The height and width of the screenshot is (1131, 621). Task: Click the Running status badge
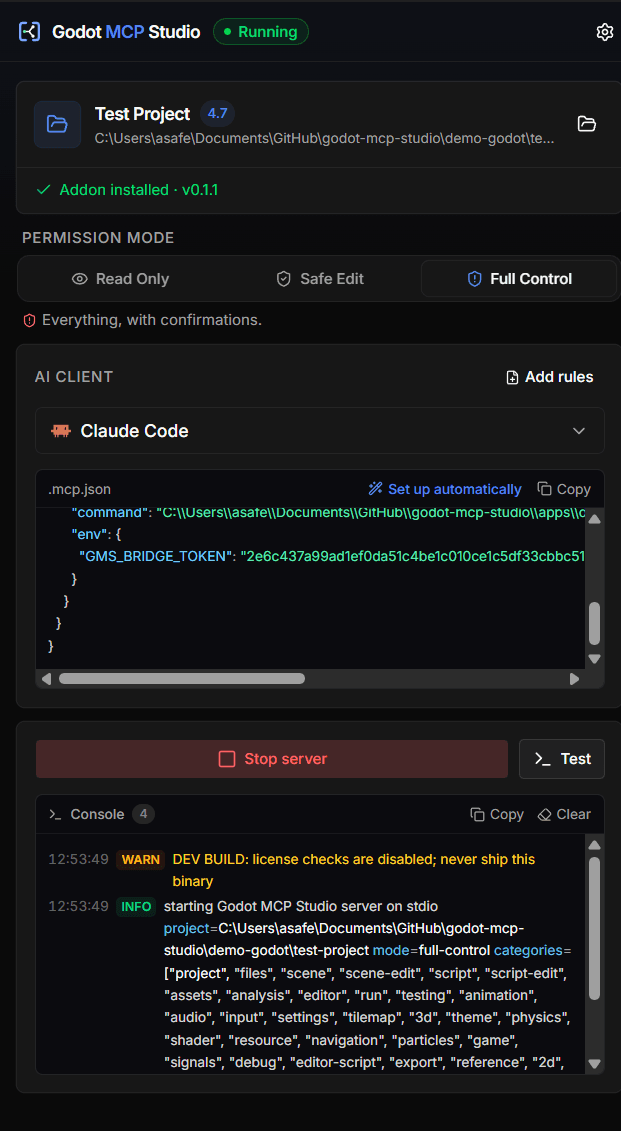(x=260, y=32)
